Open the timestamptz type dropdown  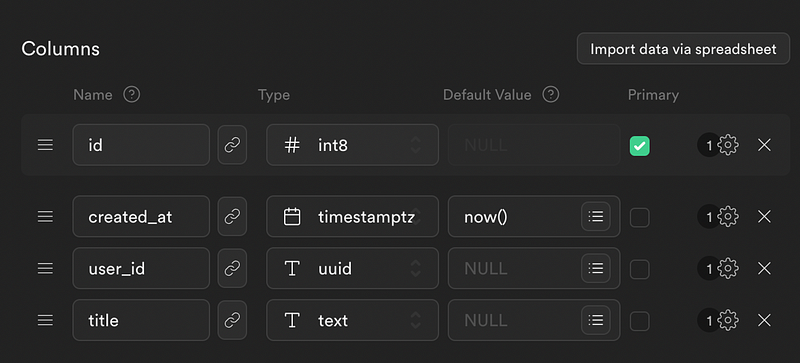(353, 216)
